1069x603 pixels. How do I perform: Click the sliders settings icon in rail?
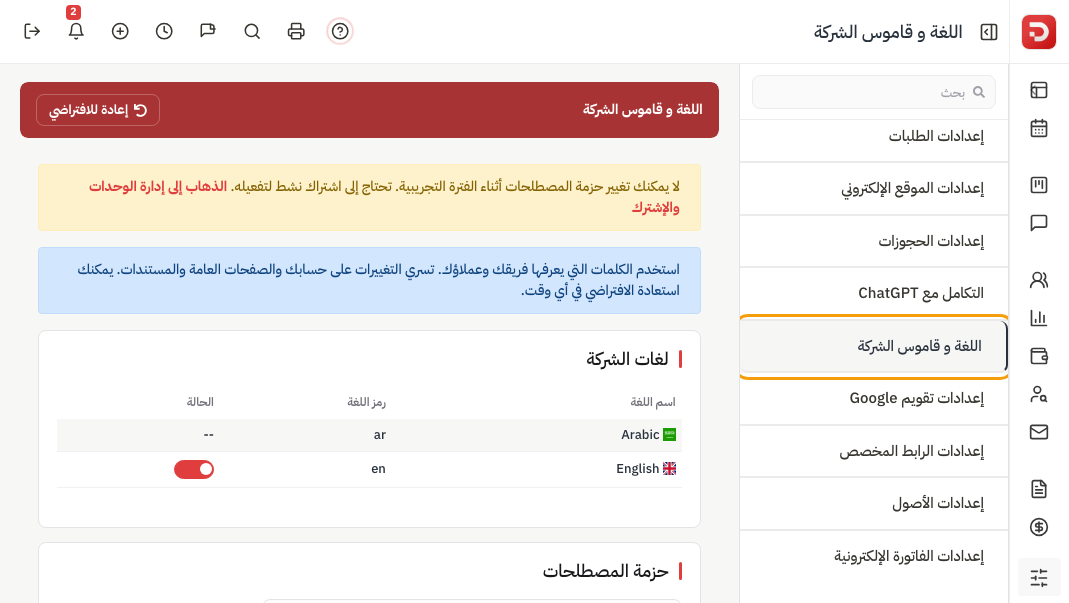(1038, 578)
